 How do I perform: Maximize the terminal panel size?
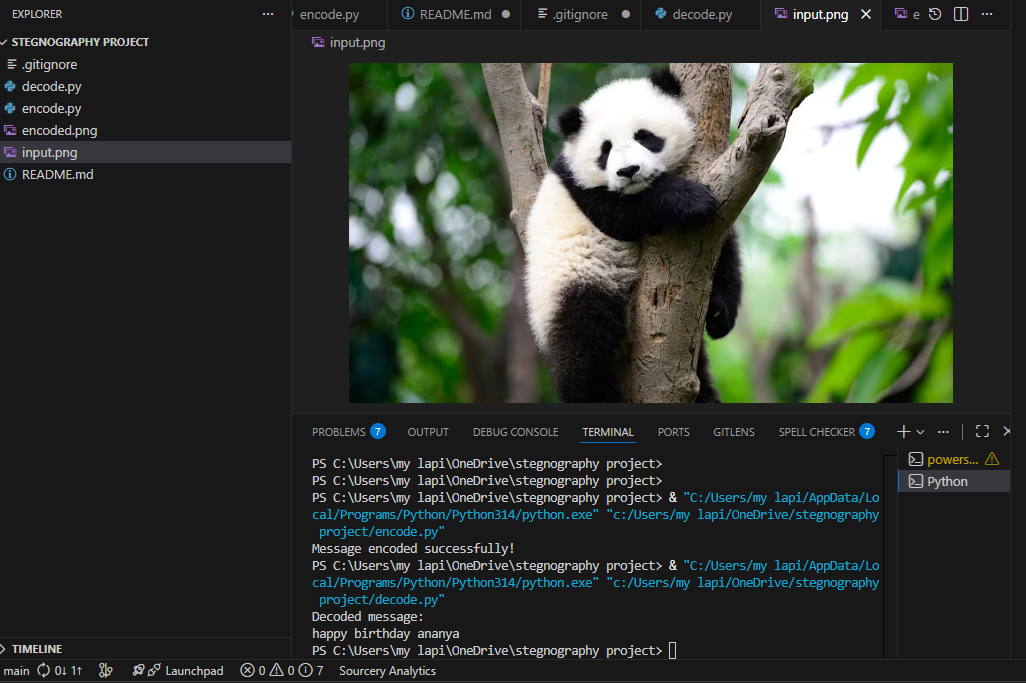click(982, 432)
